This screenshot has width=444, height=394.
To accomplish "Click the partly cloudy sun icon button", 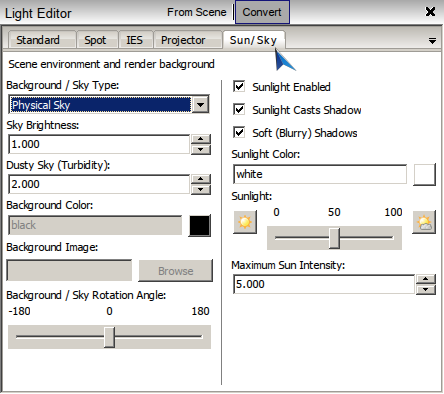I will [424, 222].
